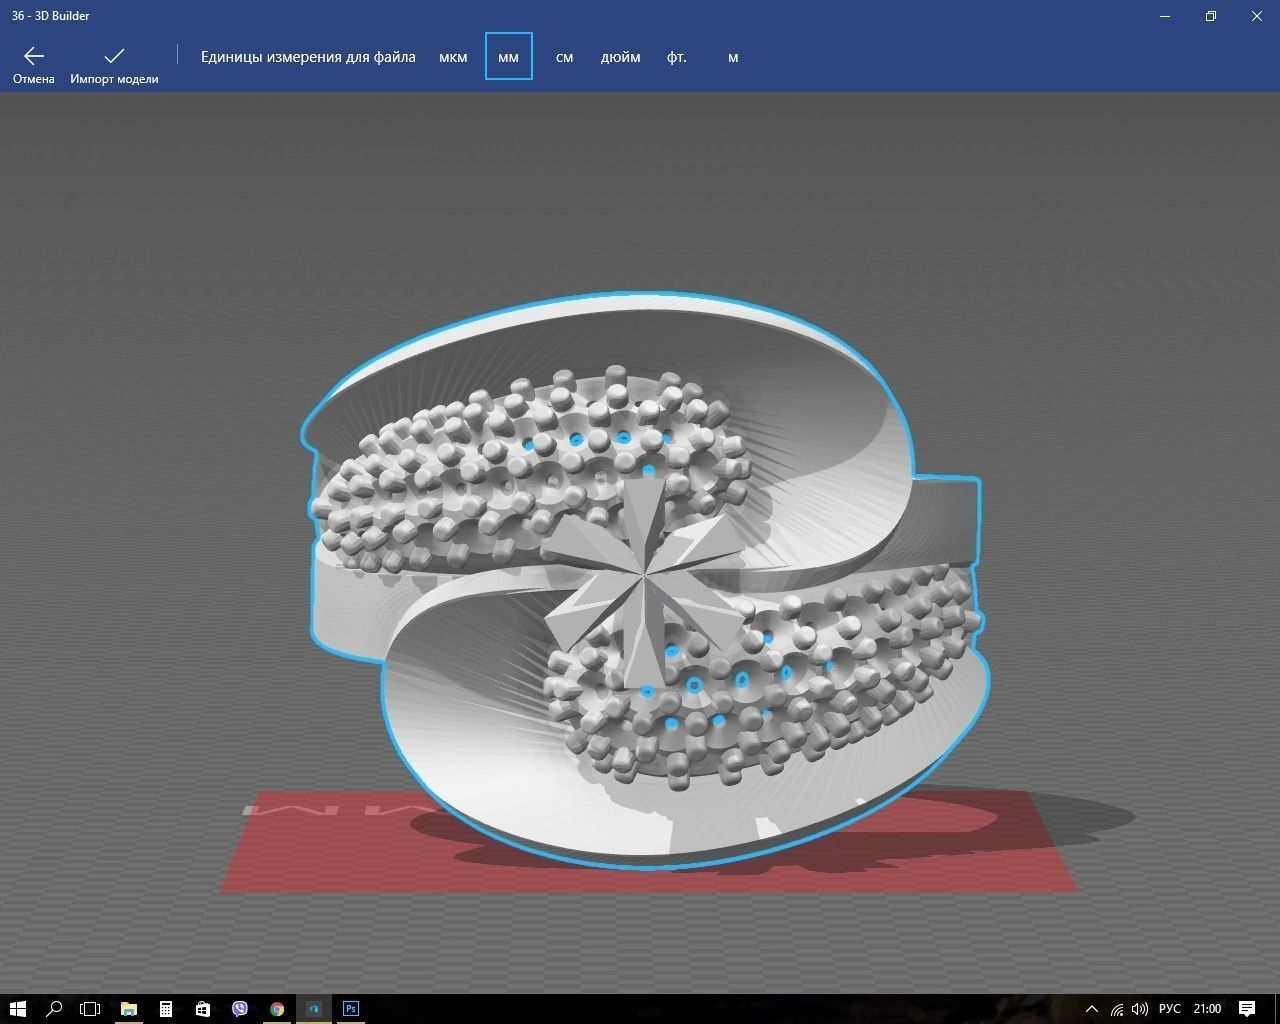Switch to Chrome on taskbar
This screenshot has width=1280, height=1024.
pyautogui.click(x=277, y=1008)
